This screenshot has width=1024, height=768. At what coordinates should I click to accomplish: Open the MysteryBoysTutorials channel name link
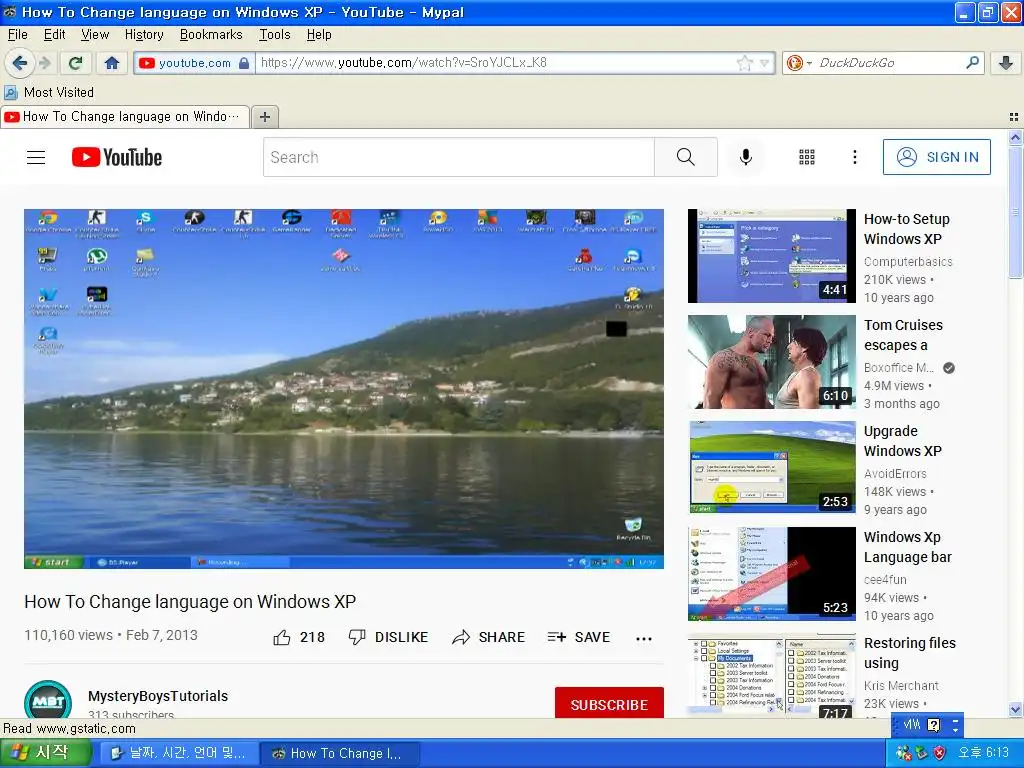pyautogui.click(x=158, y=696)
